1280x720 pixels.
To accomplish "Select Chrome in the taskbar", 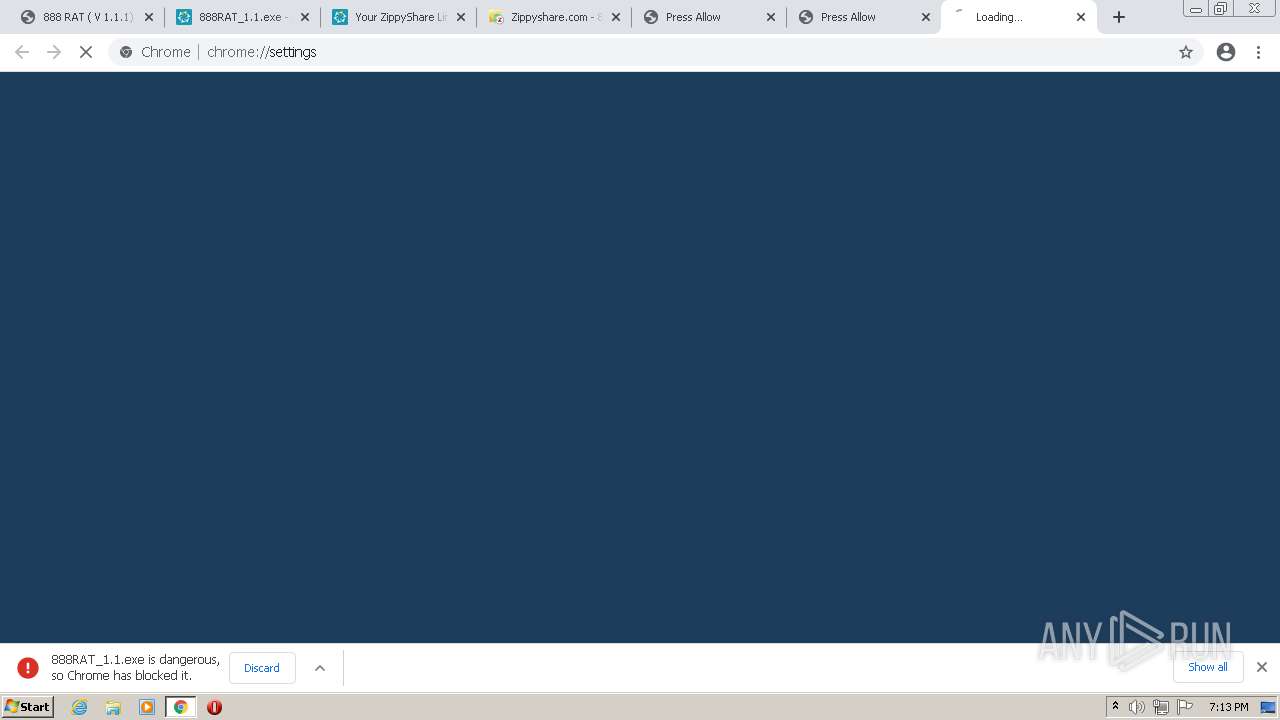I will click(181, 707).
